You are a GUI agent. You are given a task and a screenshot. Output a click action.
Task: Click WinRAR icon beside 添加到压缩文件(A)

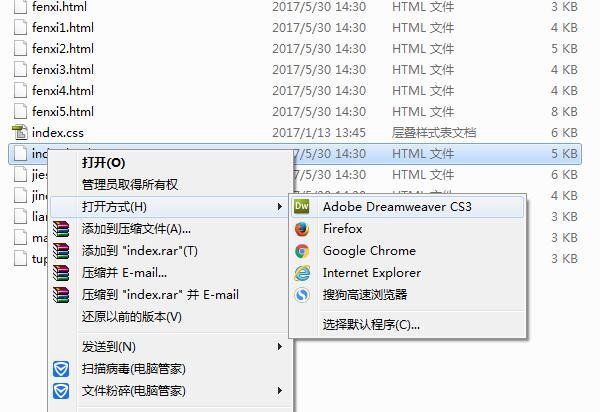tap(61, 229)
